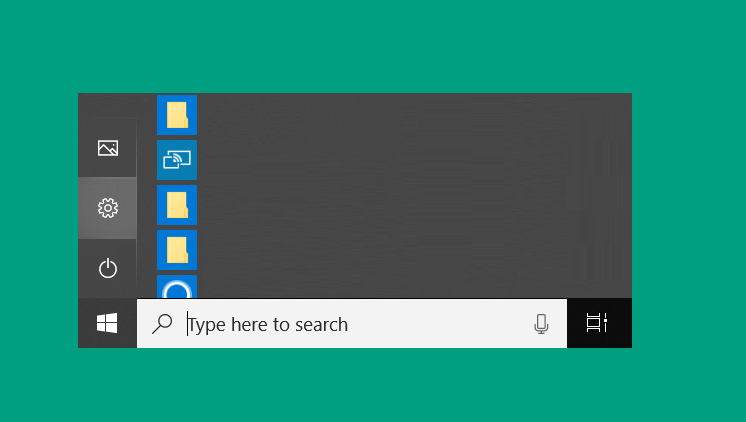Open the Cortana circle app tile
Viewport: 746px width, 422px height.
[x=177, y=287]
